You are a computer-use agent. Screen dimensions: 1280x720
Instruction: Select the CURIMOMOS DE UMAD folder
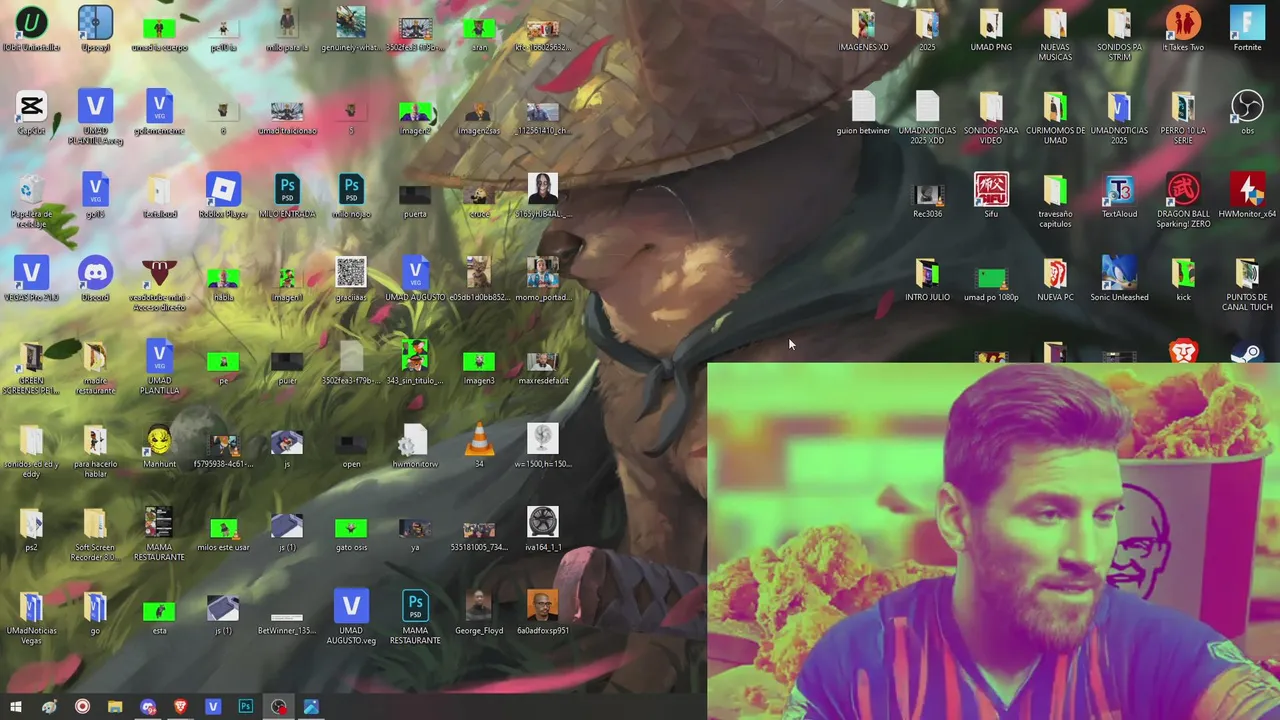(x=1055, y=118)
